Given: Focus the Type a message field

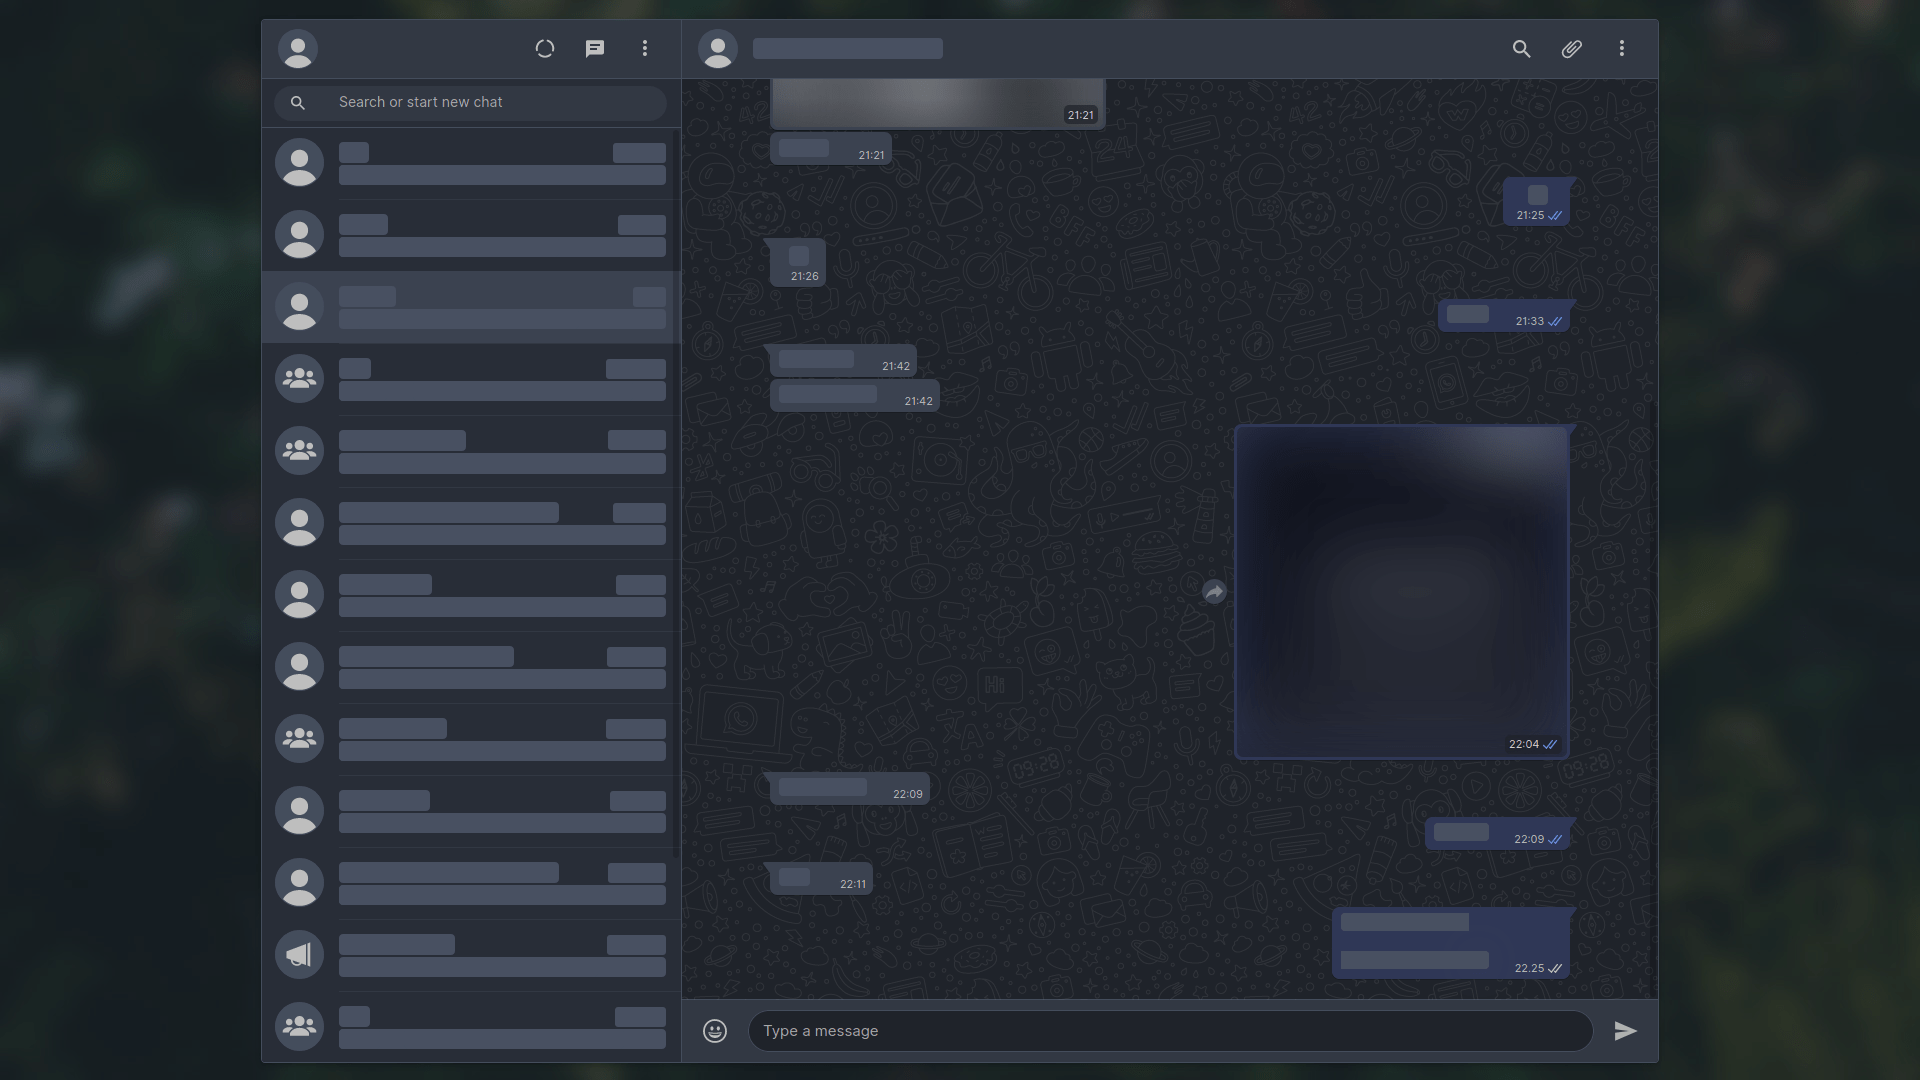Looking at the screenshot, I should (1170, 1031).
